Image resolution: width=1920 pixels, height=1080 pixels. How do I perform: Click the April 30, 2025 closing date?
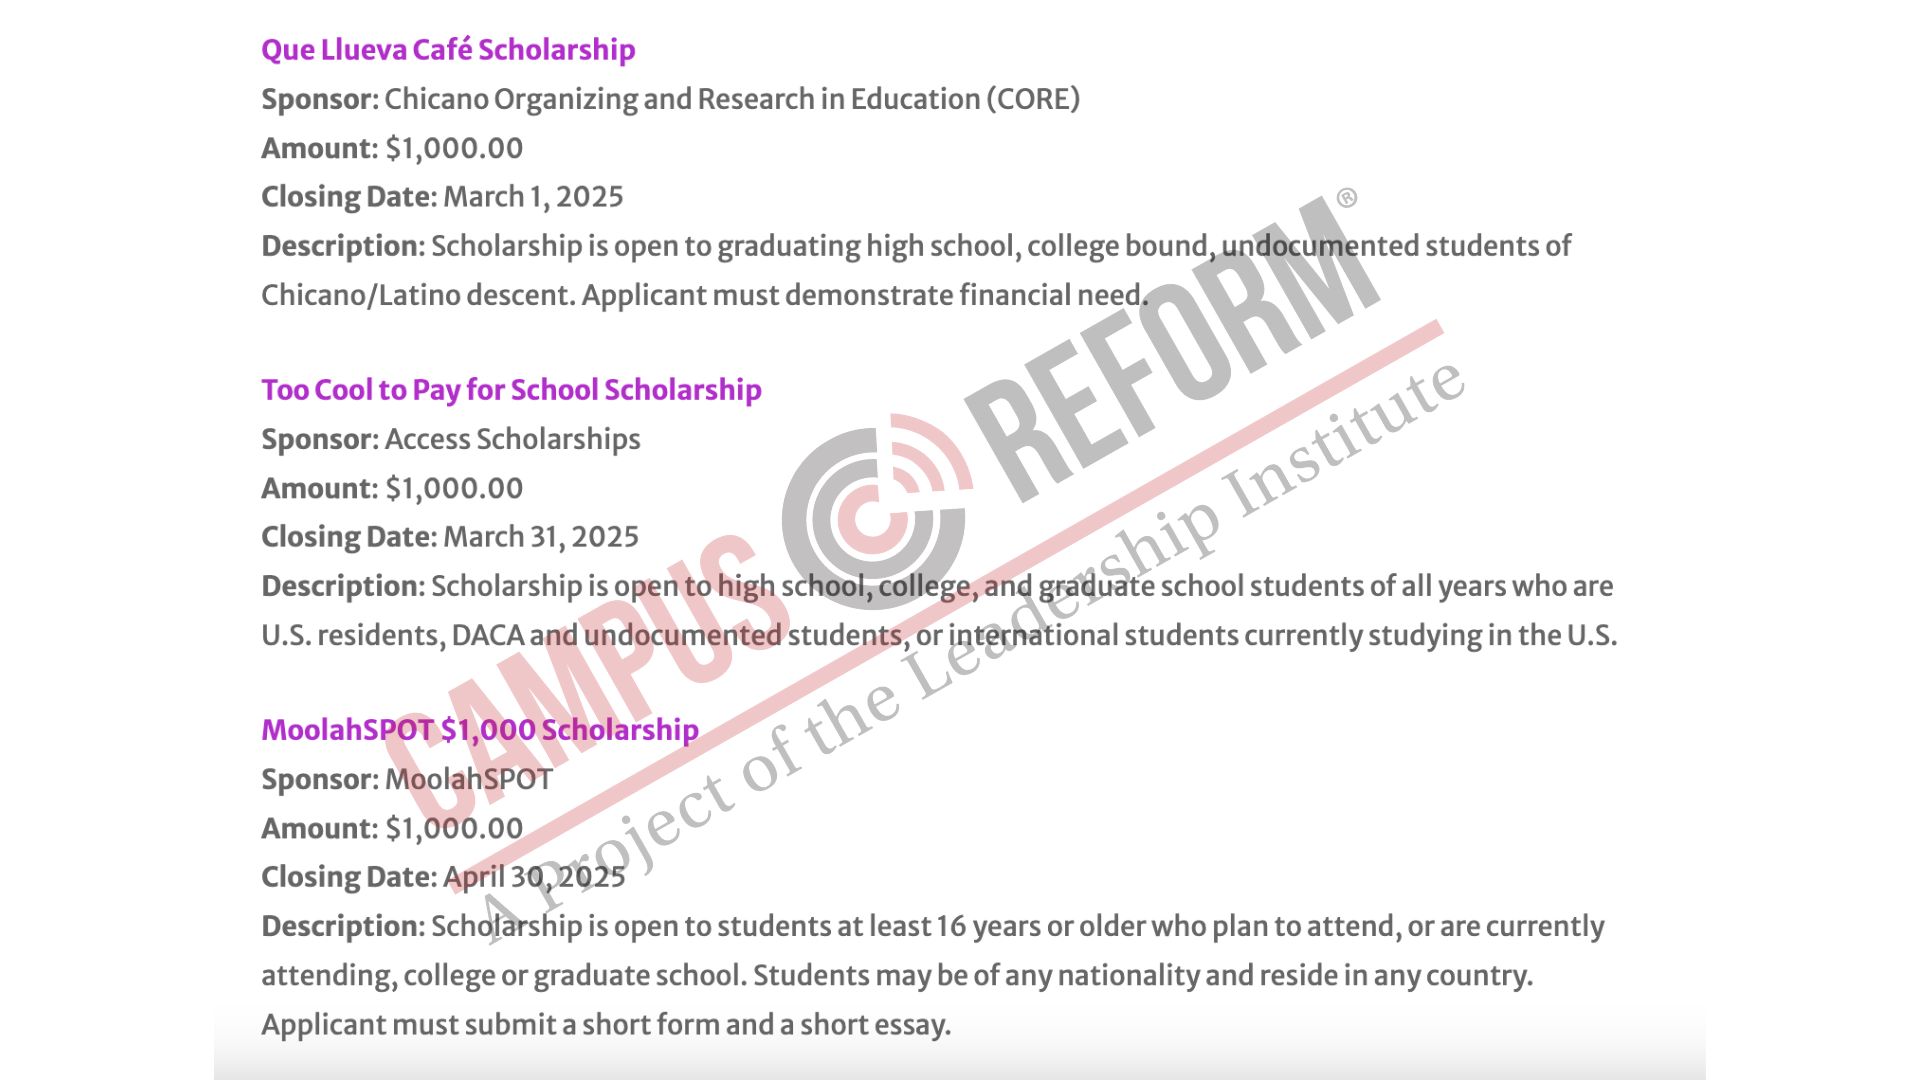[x=534, y=878]
